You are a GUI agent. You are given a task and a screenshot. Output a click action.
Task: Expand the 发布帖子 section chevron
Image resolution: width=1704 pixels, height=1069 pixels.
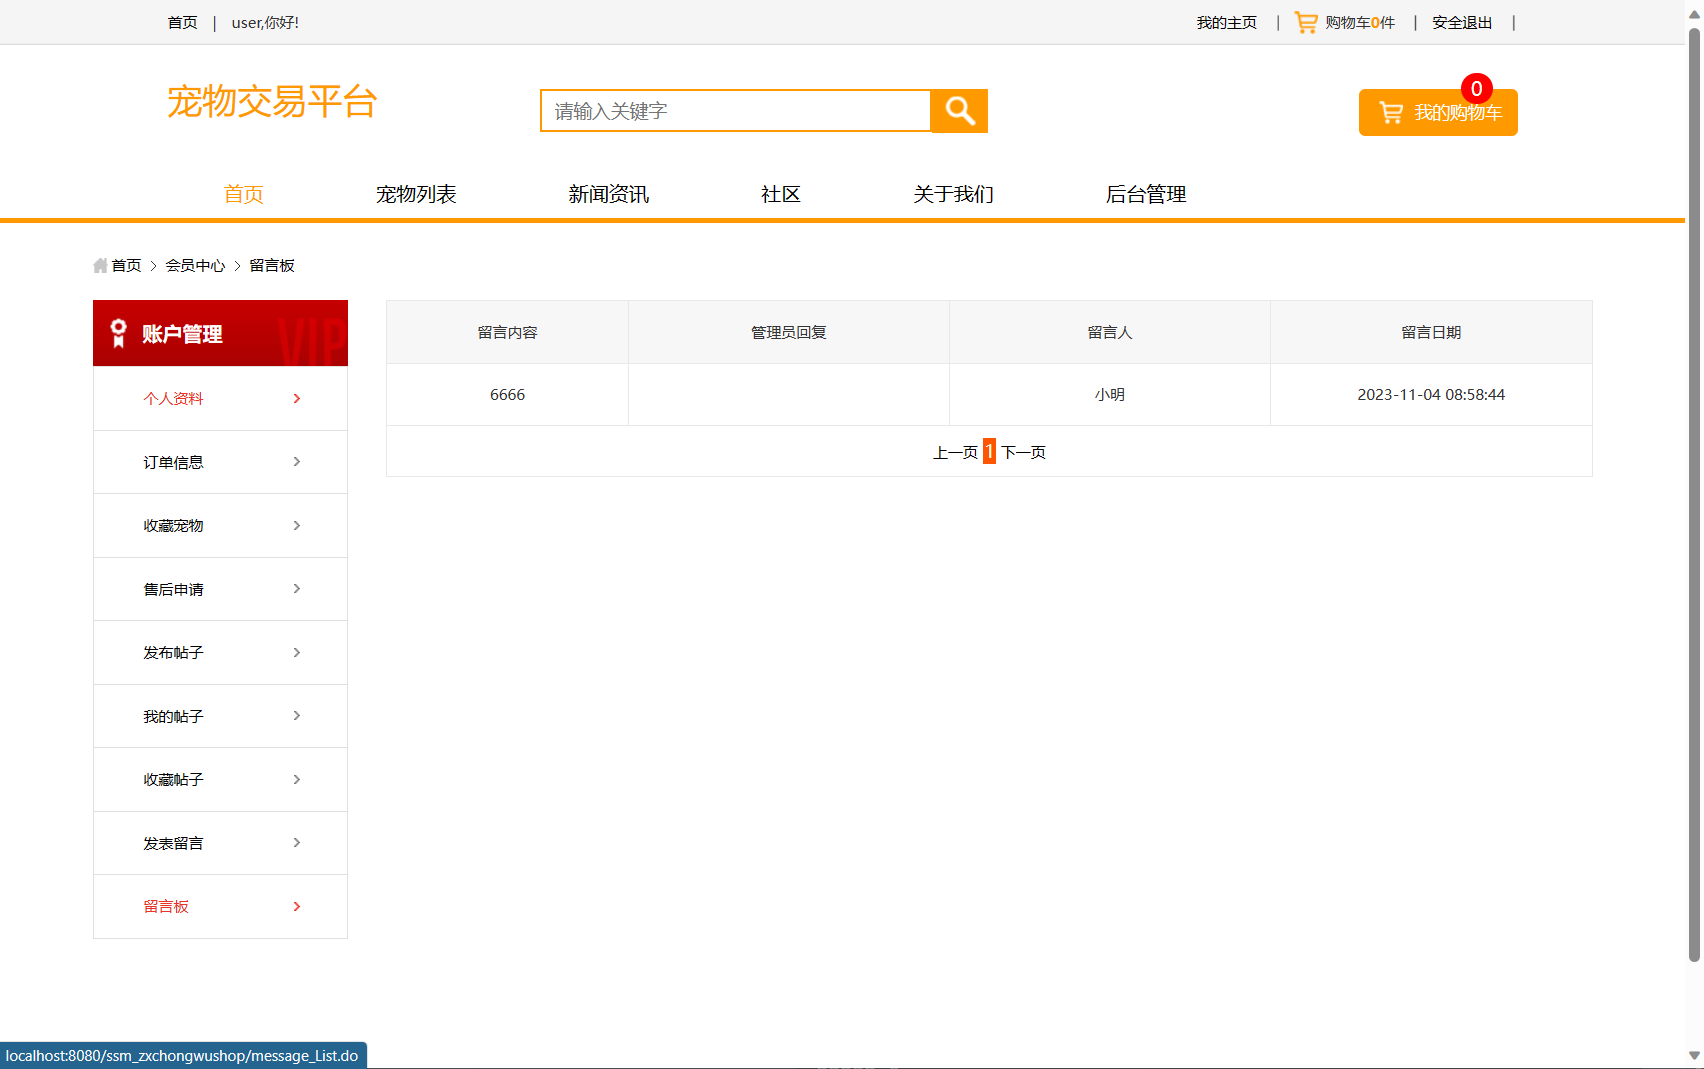[x=296, y=652]
